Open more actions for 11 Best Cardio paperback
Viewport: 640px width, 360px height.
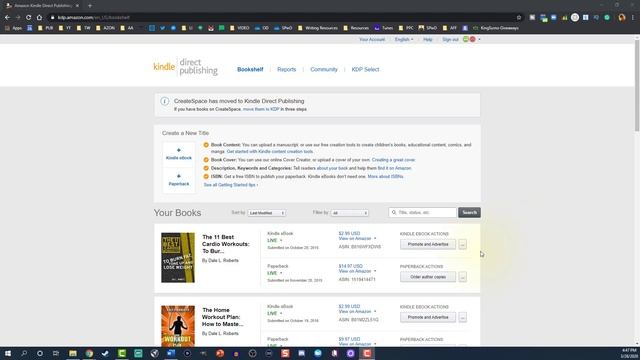pos(462,277)
